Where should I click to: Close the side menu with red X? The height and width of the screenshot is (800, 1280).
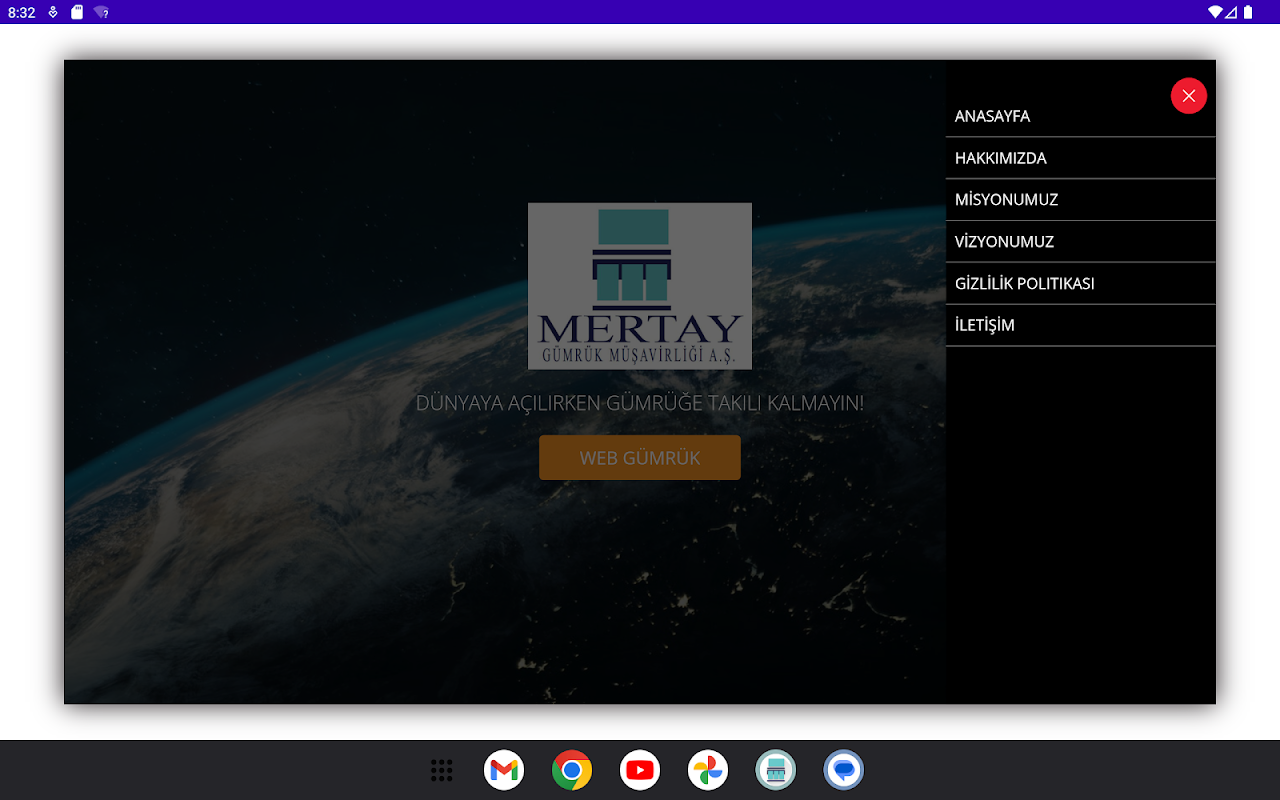click(x=1188, y=96)
